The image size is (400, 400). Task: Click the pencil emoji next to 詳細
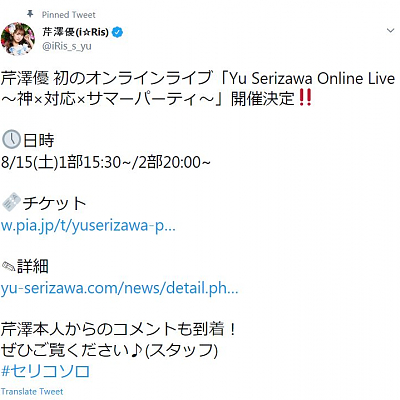click(9, 267)
